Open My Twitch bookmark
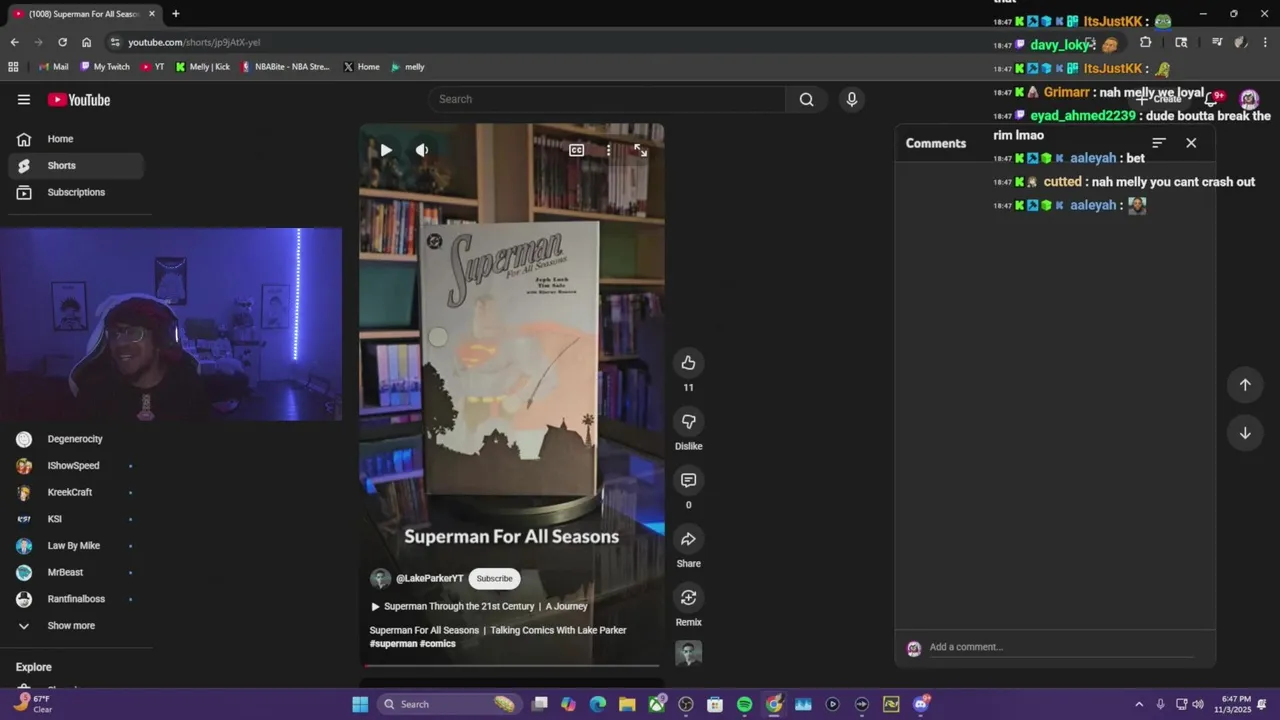 coord(105,67)
